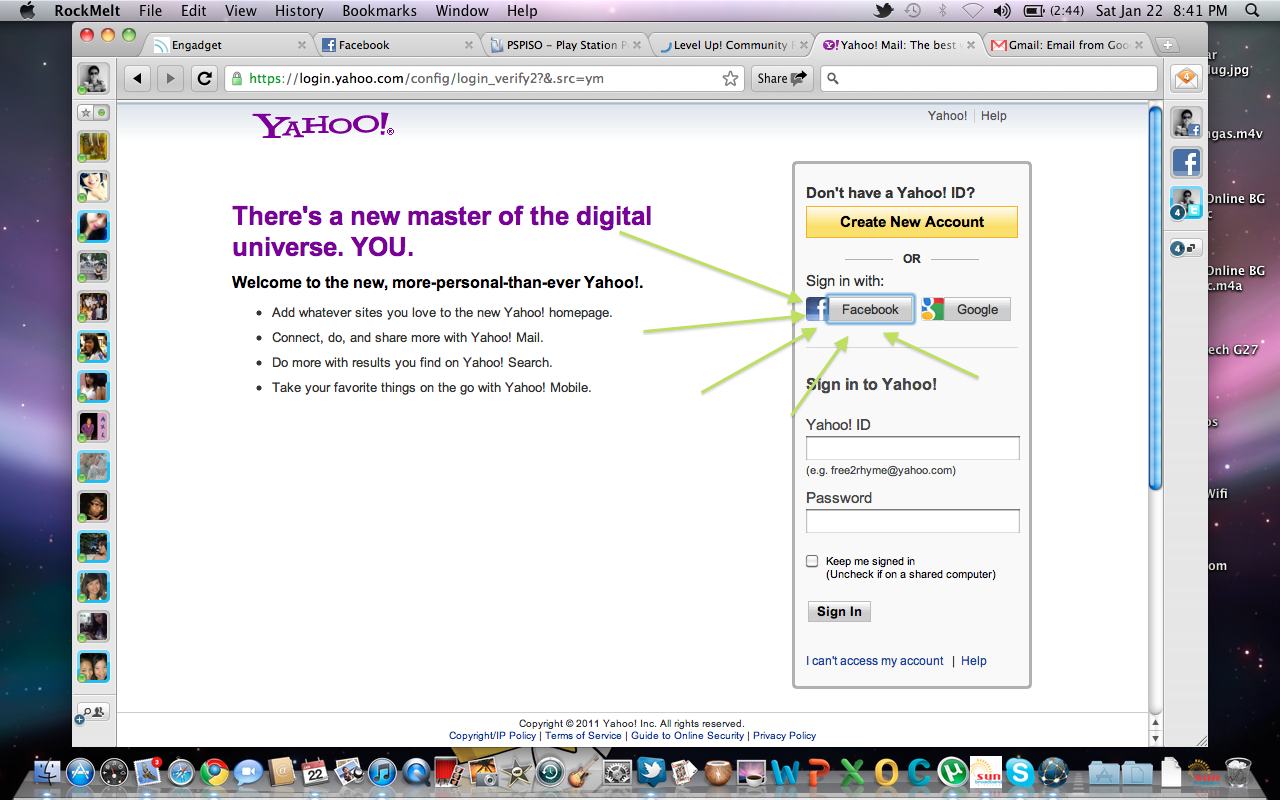The height and width of the screenshot is (800, 1280).
Task: Open the Share button in the toolbar
Action: point(782,78)
